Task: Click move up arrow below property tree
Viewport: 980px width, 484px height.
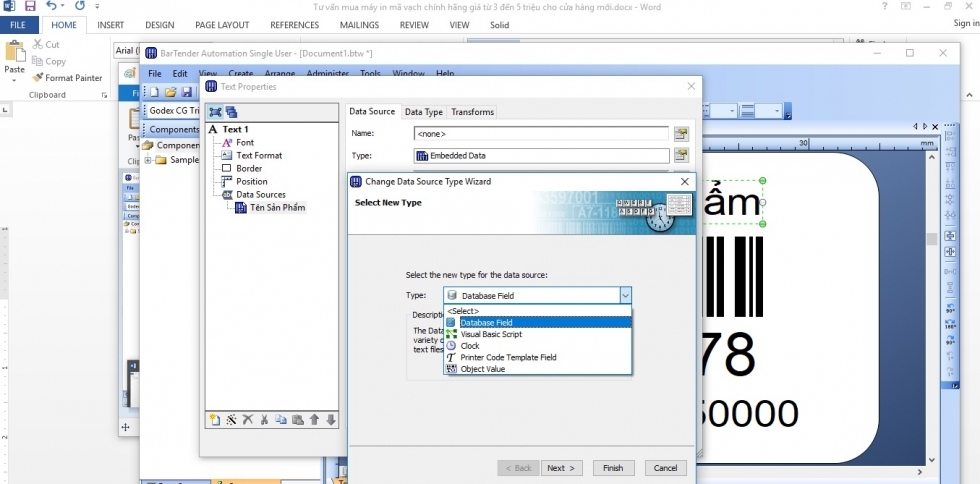Action: [x=314, y=420]
